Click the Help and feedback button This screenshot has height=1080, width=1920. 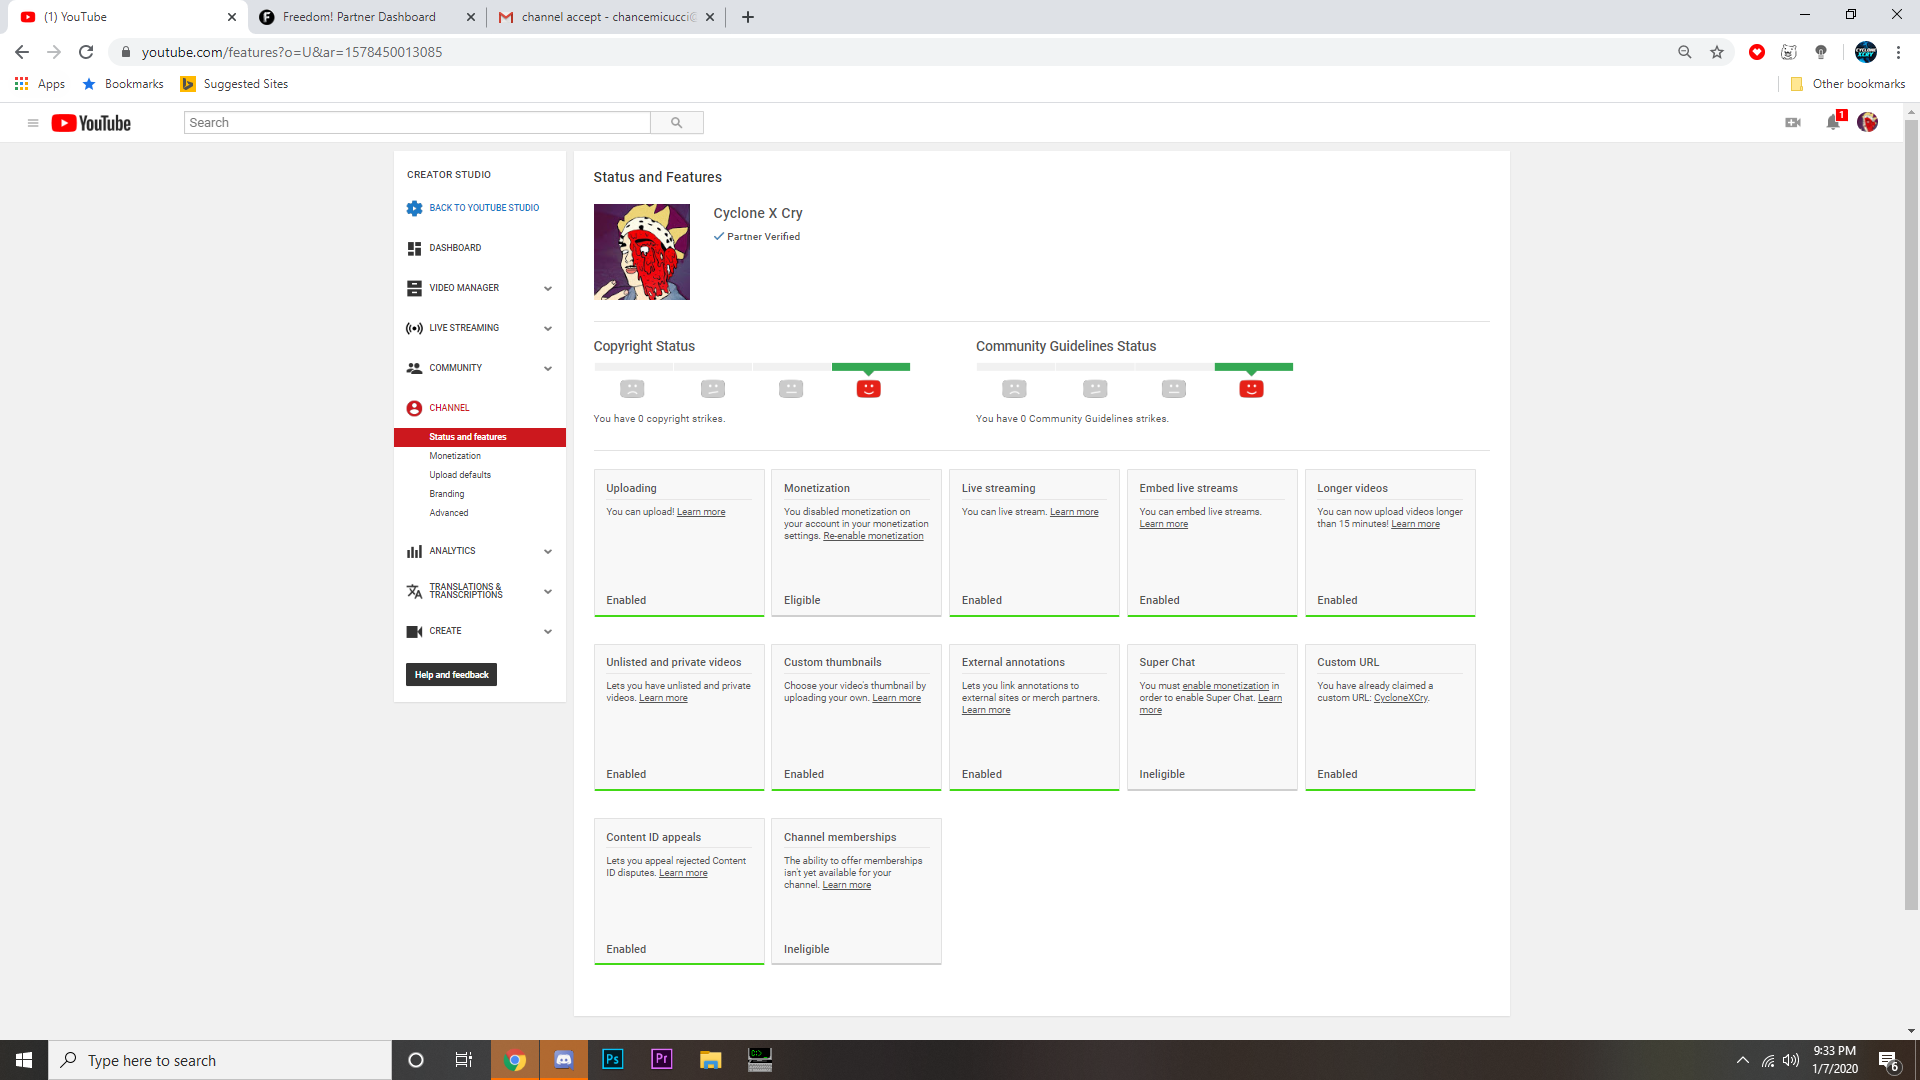(x=451, y=675)
